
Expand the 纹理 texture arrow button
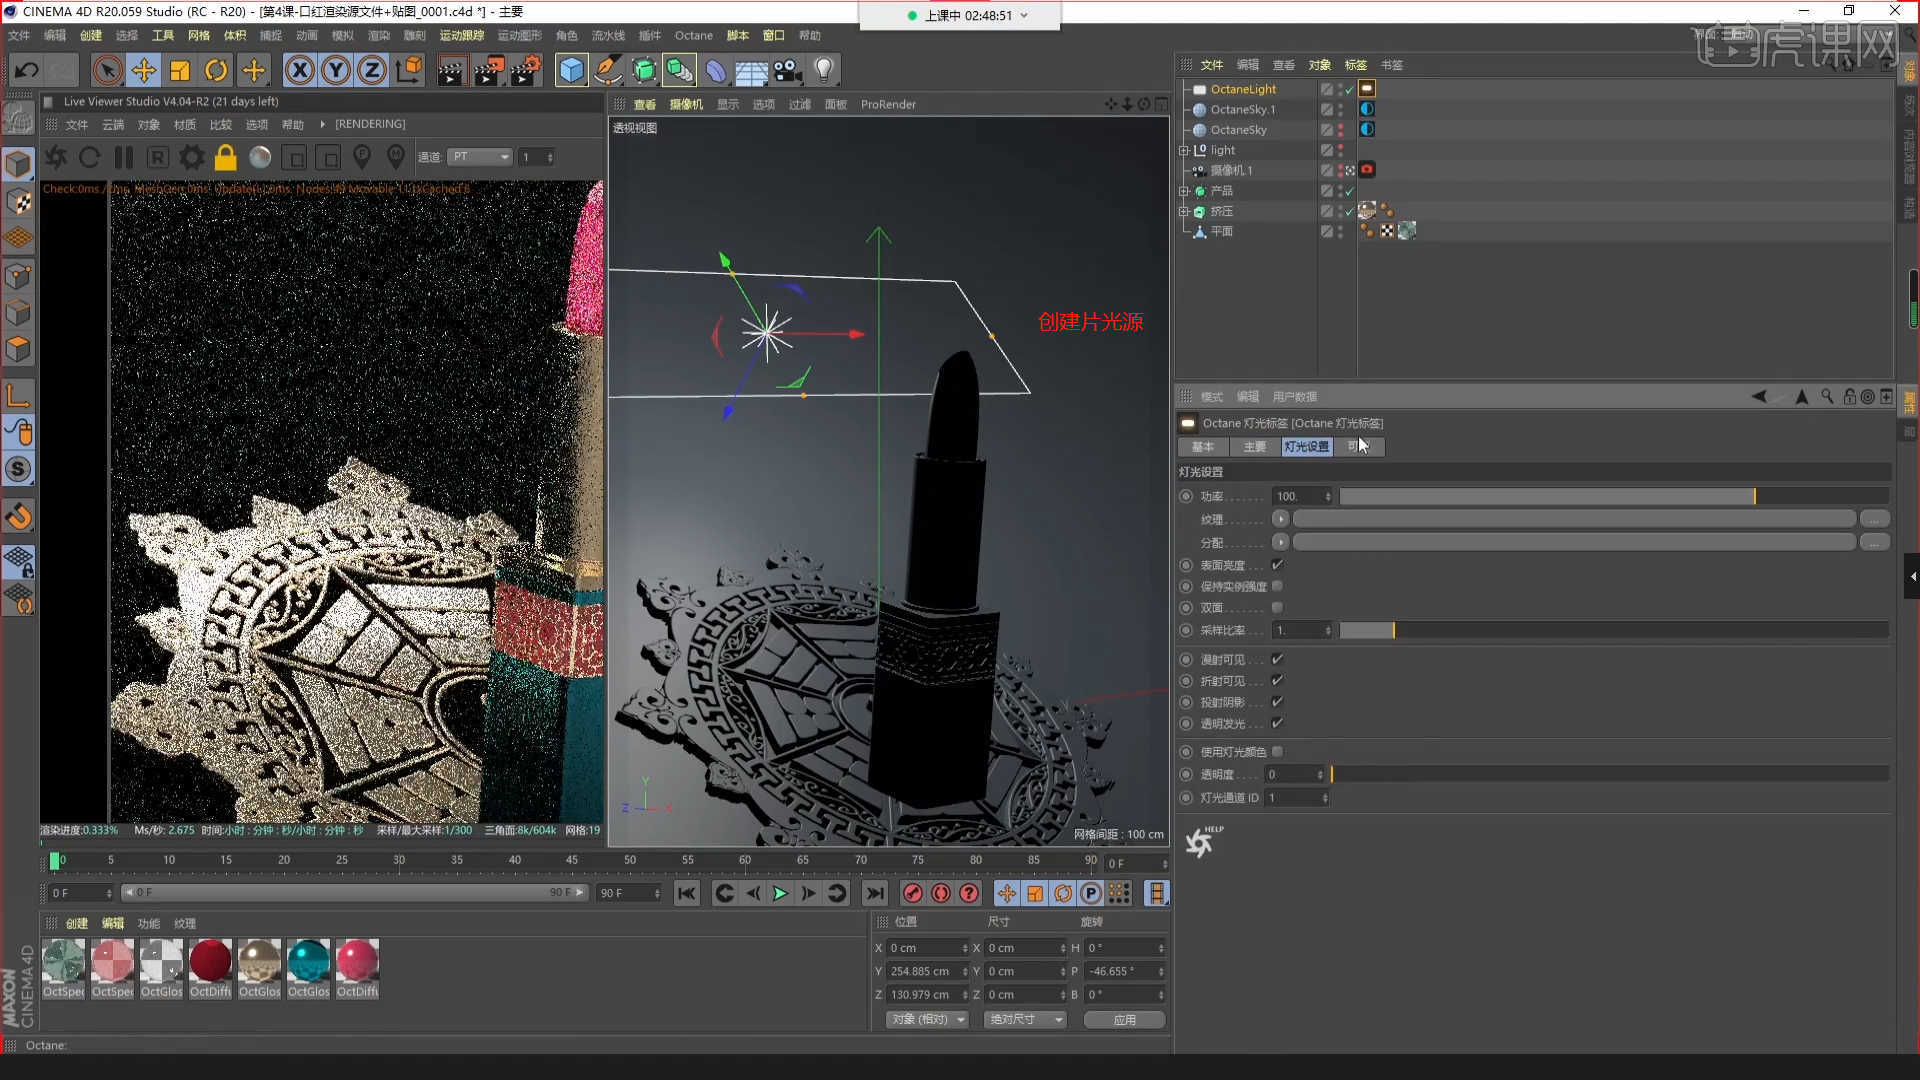coord(1280,519)
